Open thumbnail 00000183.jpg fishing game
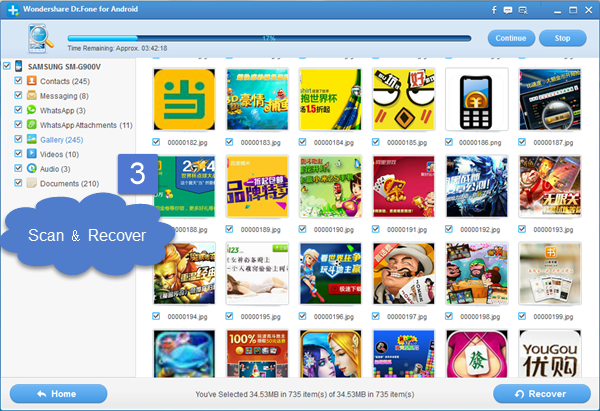Viewport: 600px width, 411px height. (x=258, y=99)
